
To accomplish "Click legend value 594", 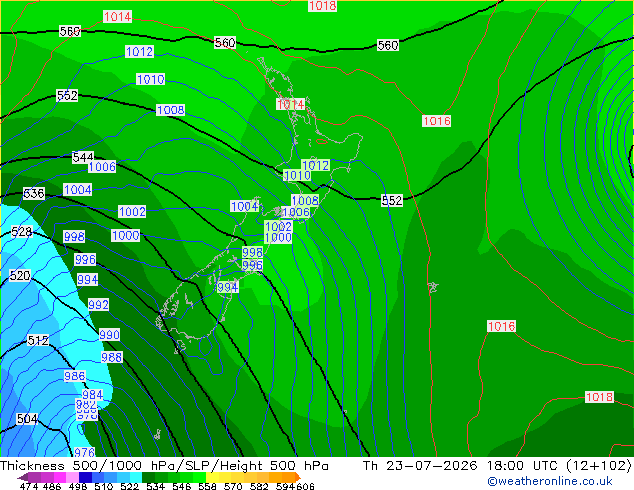I will (285, 486).
